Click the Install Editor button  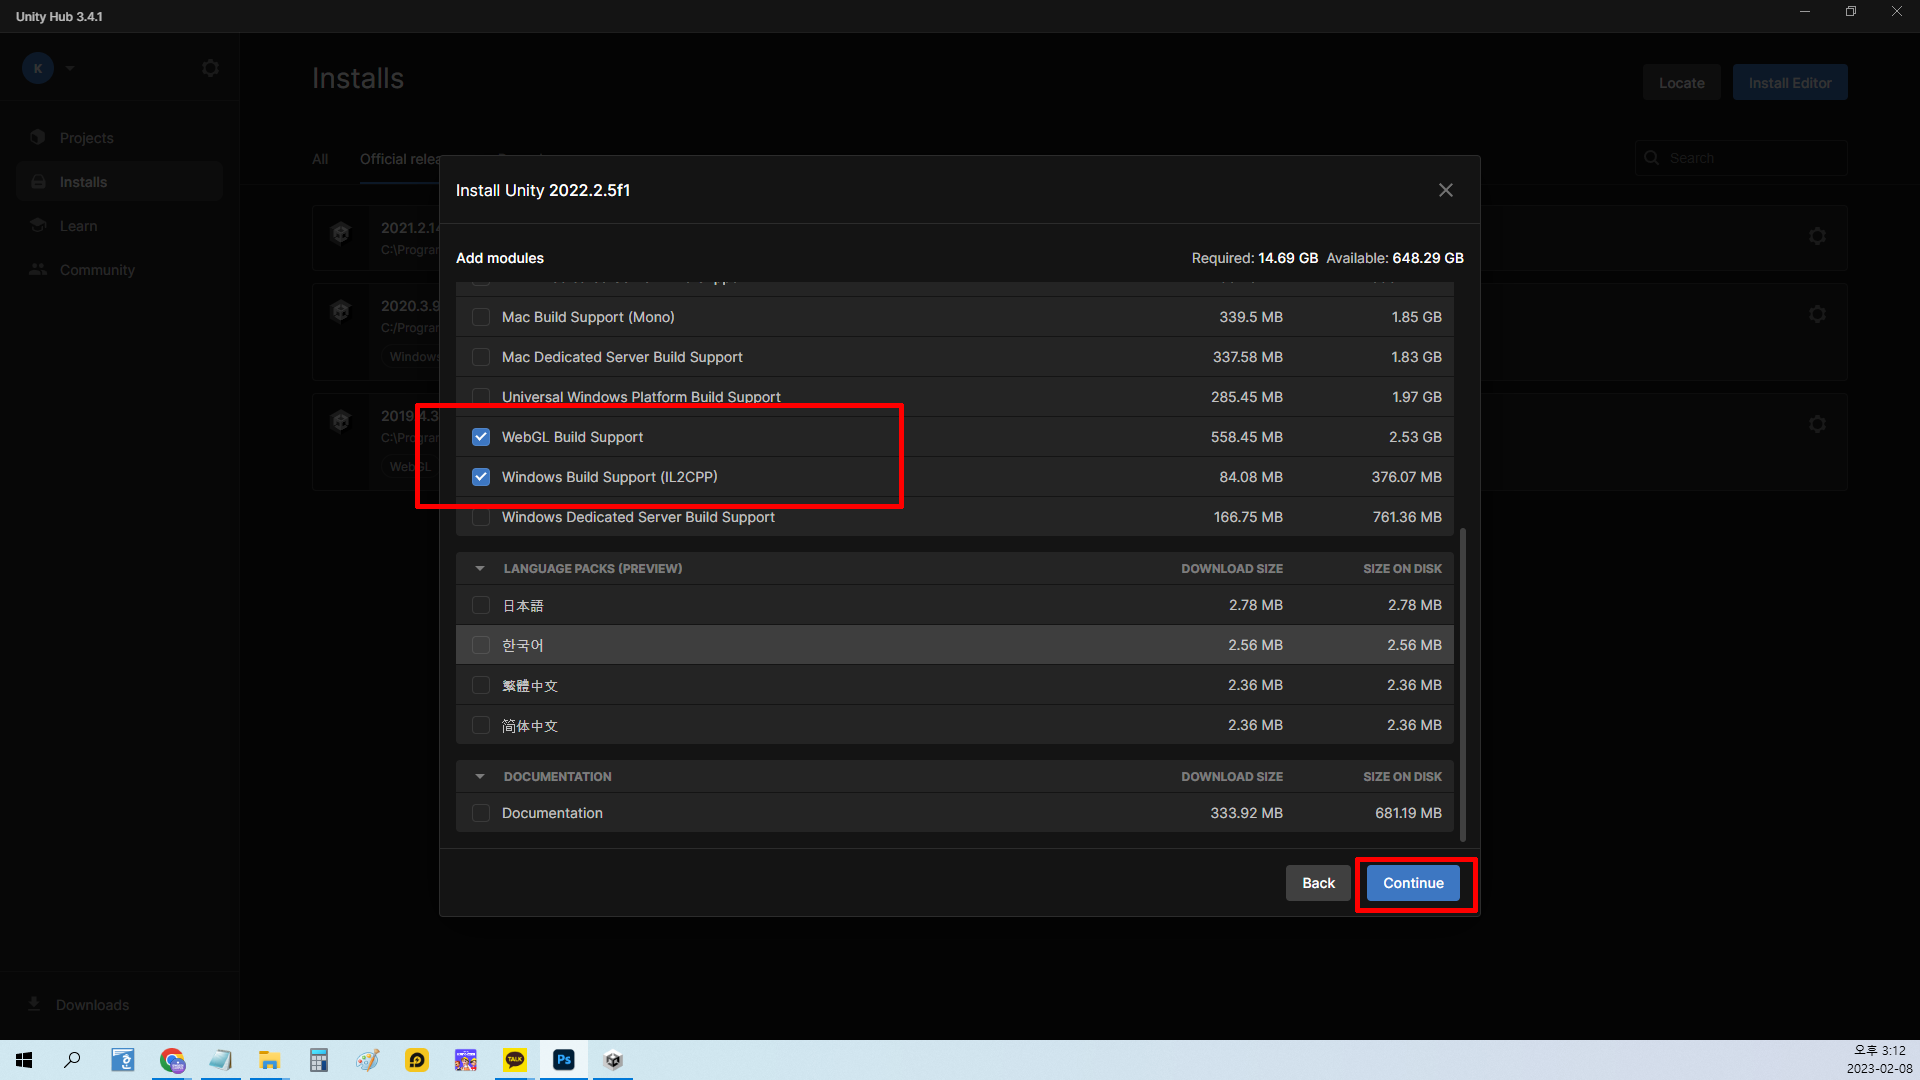pos(1790,83)
